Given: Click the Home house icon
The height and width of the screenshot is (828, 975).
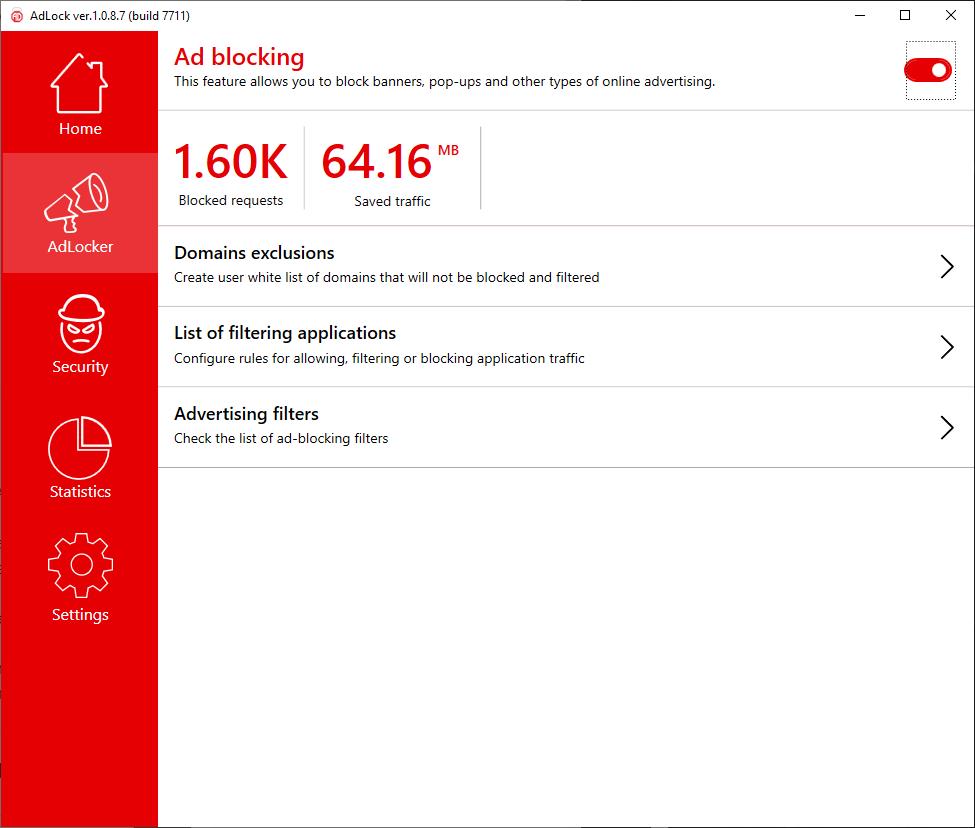Looking at the screenshot, I should tap(80, 83).
